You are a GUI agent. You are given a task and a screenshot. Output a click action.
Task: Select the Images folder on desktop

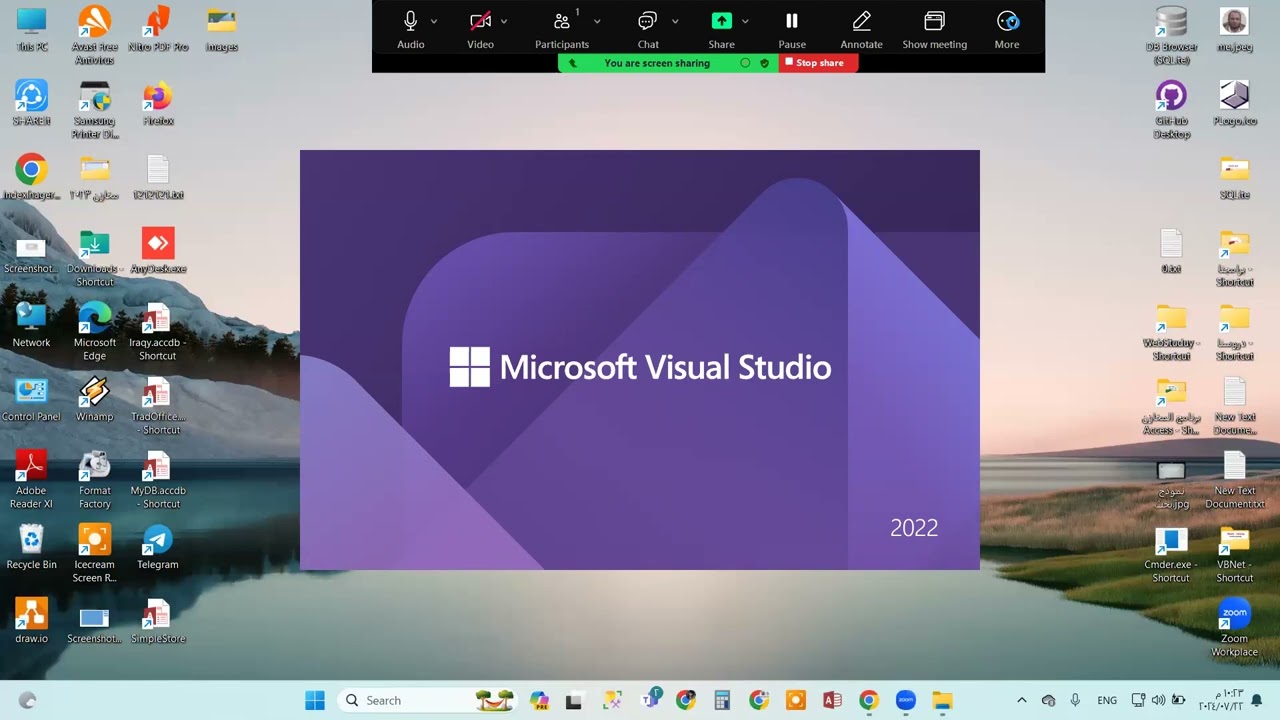click(x=221, y=30)
